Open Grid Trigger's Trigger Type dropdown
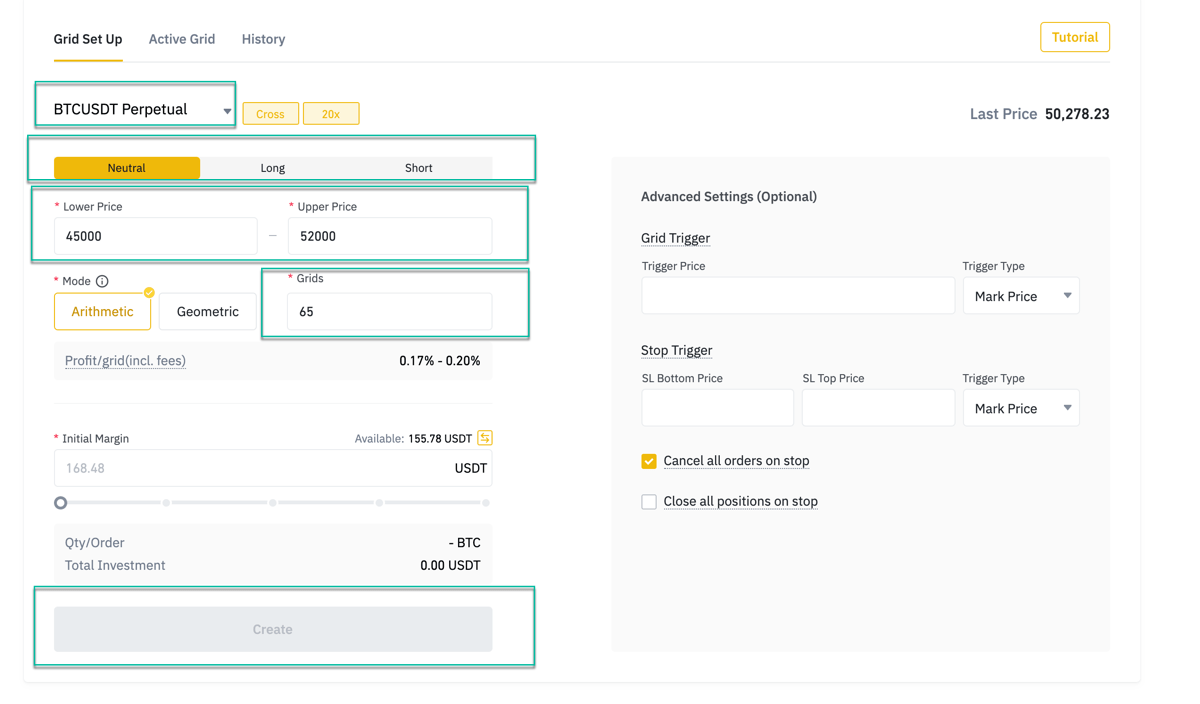This screenshot has width=1200, height=704. 1020,296
